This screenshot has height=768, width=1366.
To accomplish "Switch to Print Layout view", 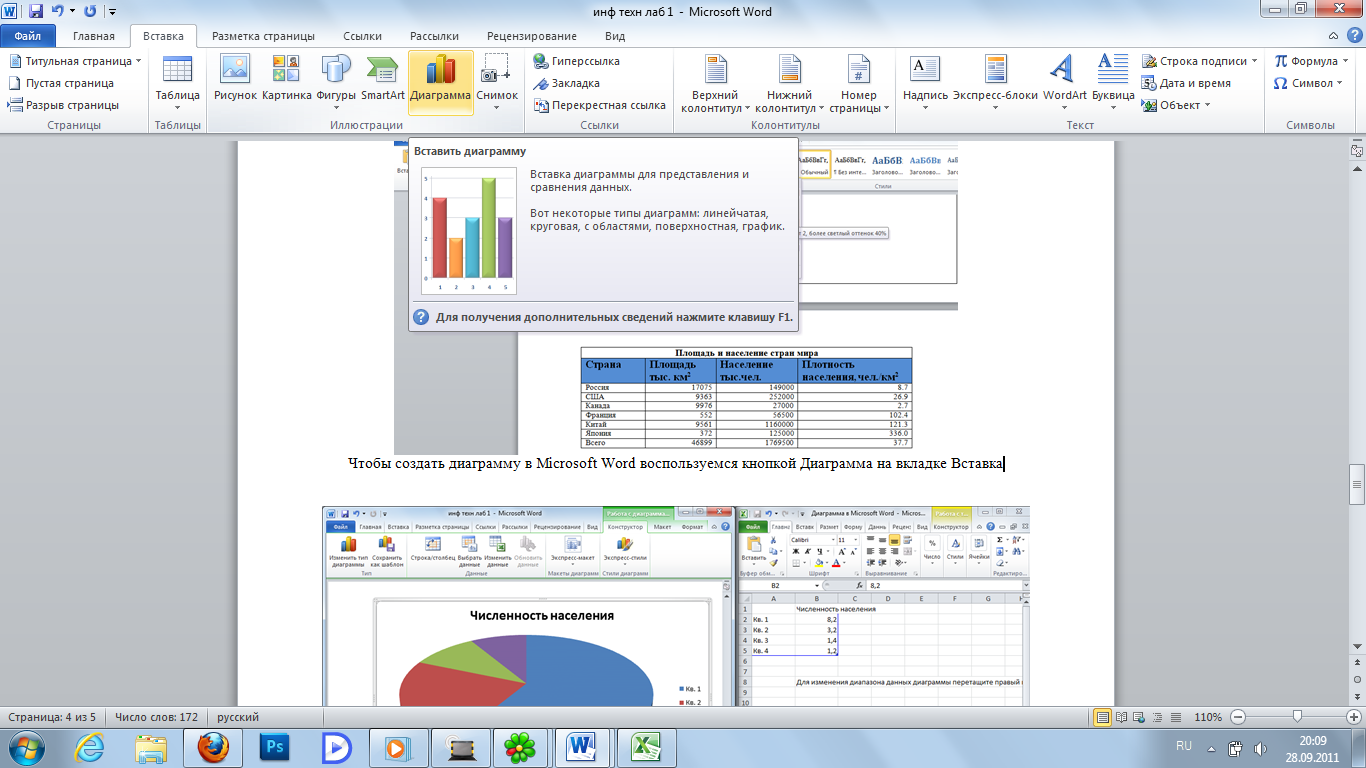I will 1103,717.
